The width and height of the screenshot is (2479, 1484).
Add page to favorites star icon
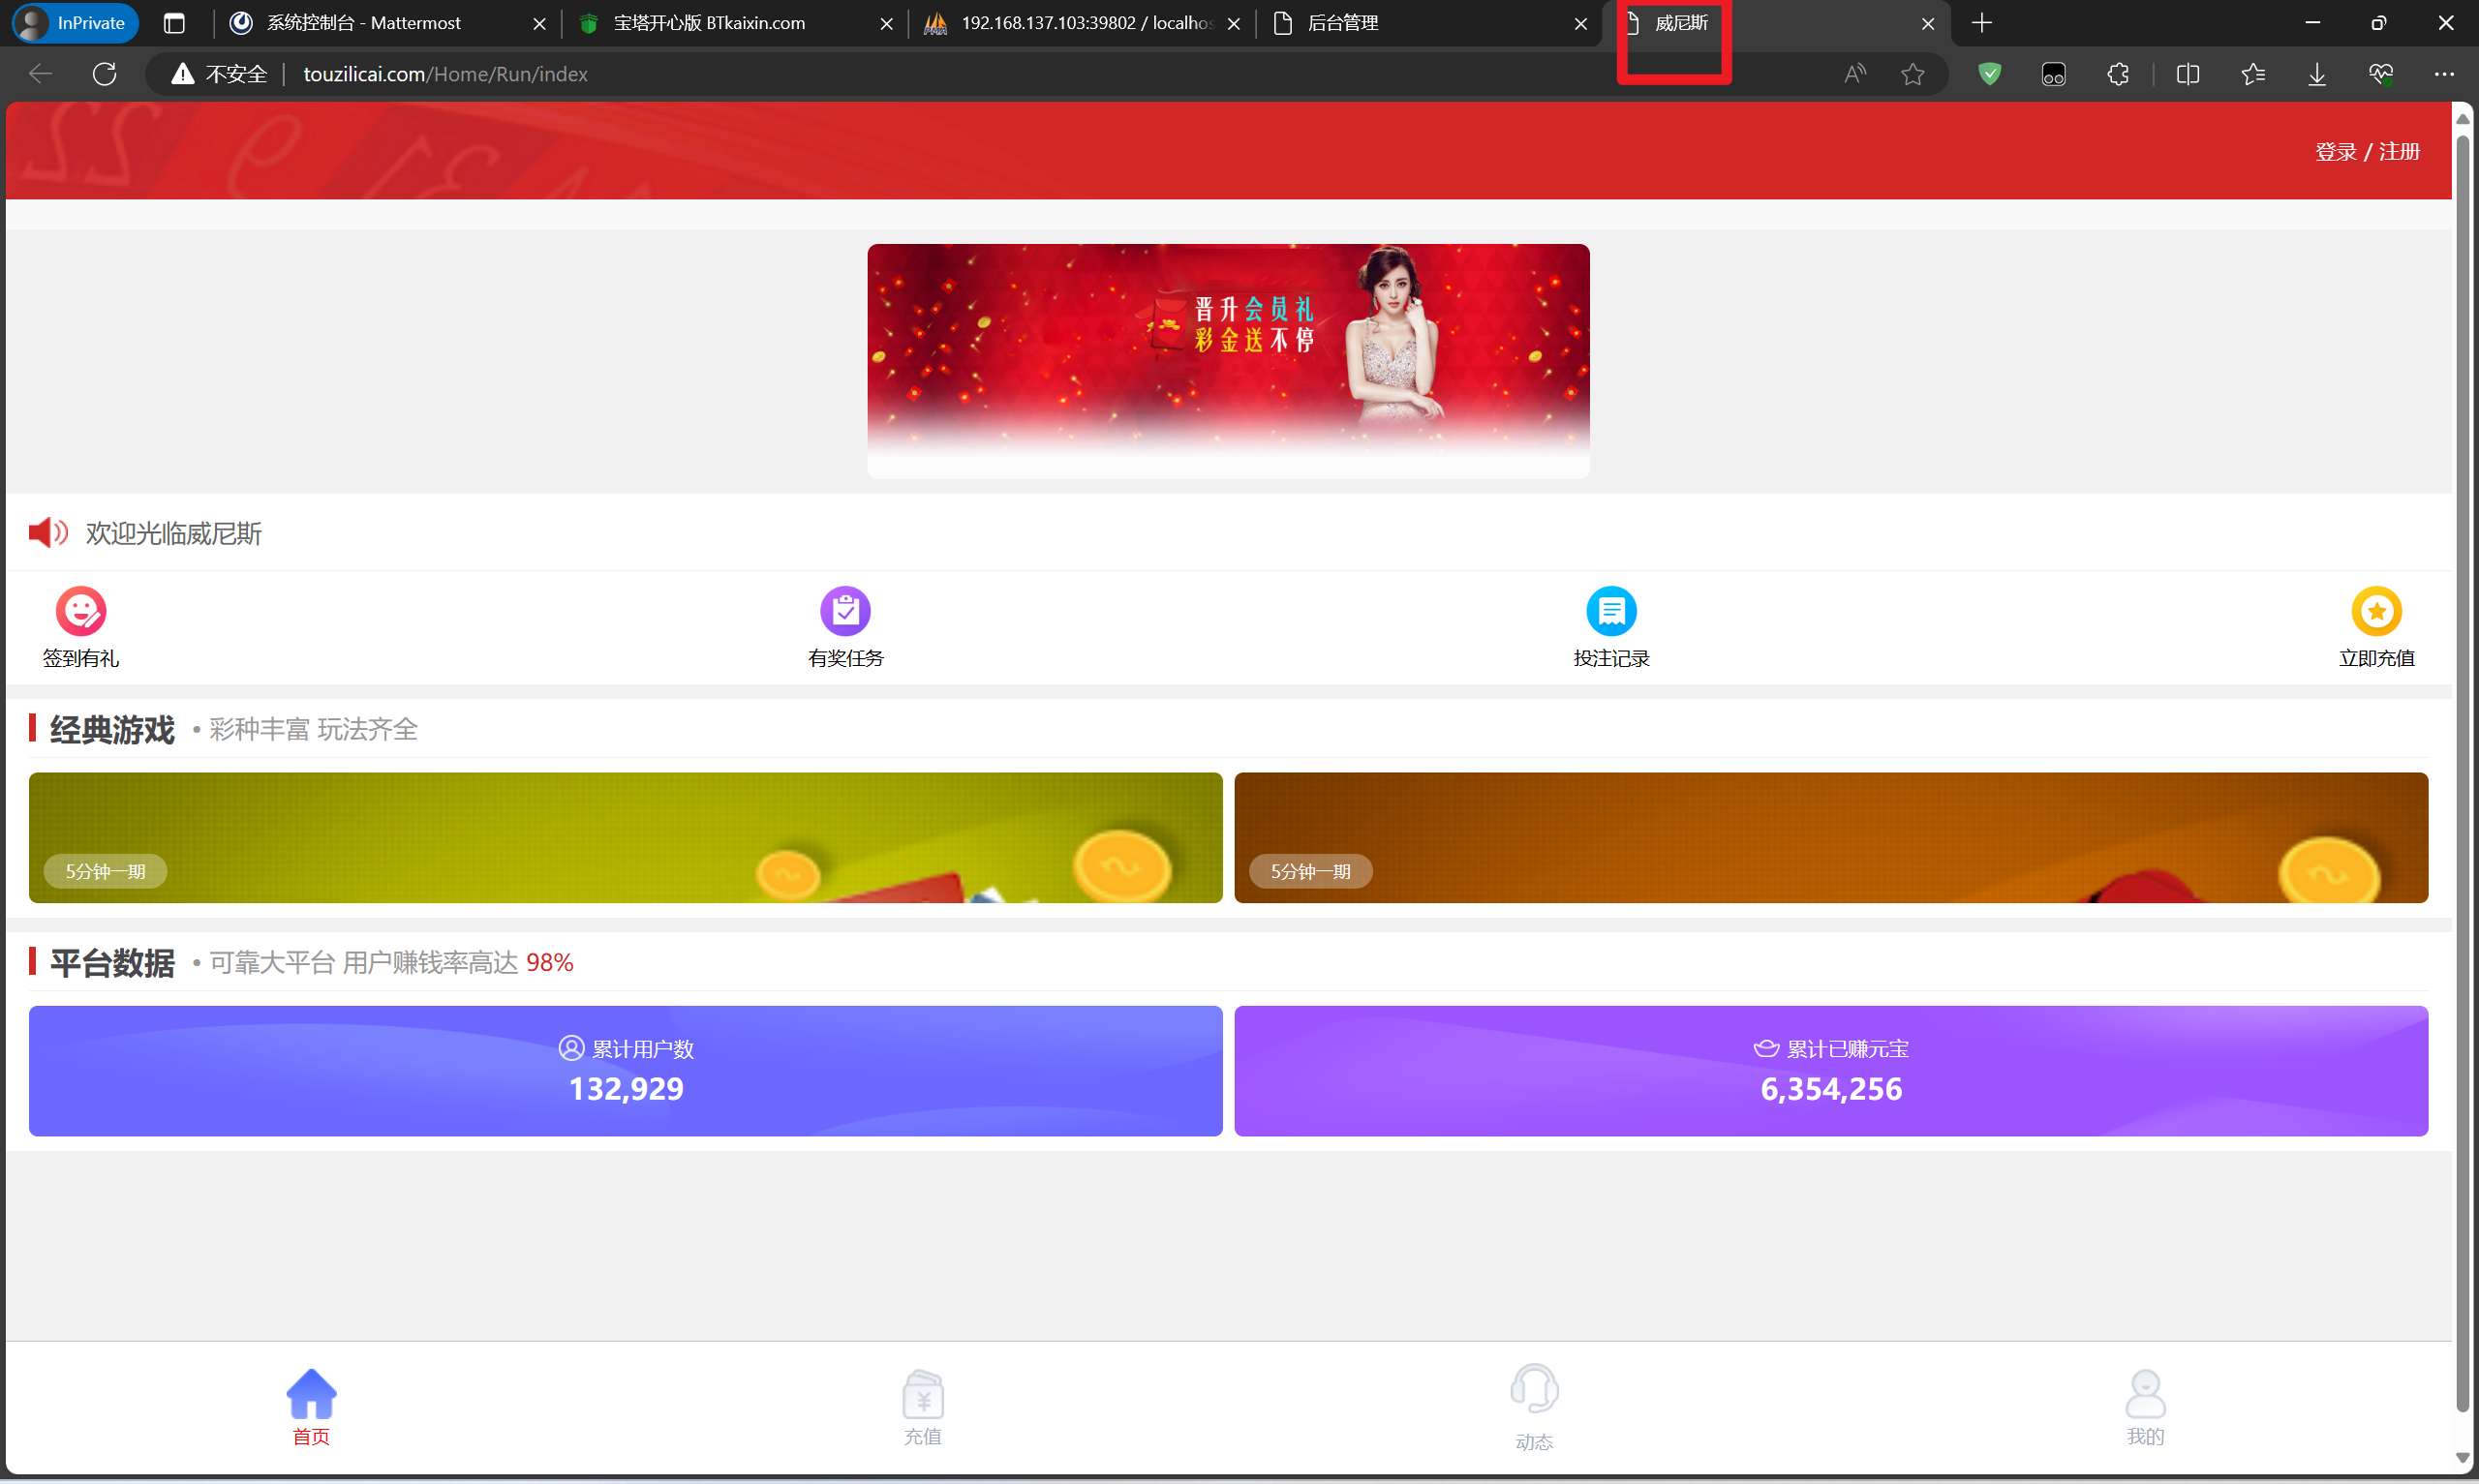tap(1912, 74)
